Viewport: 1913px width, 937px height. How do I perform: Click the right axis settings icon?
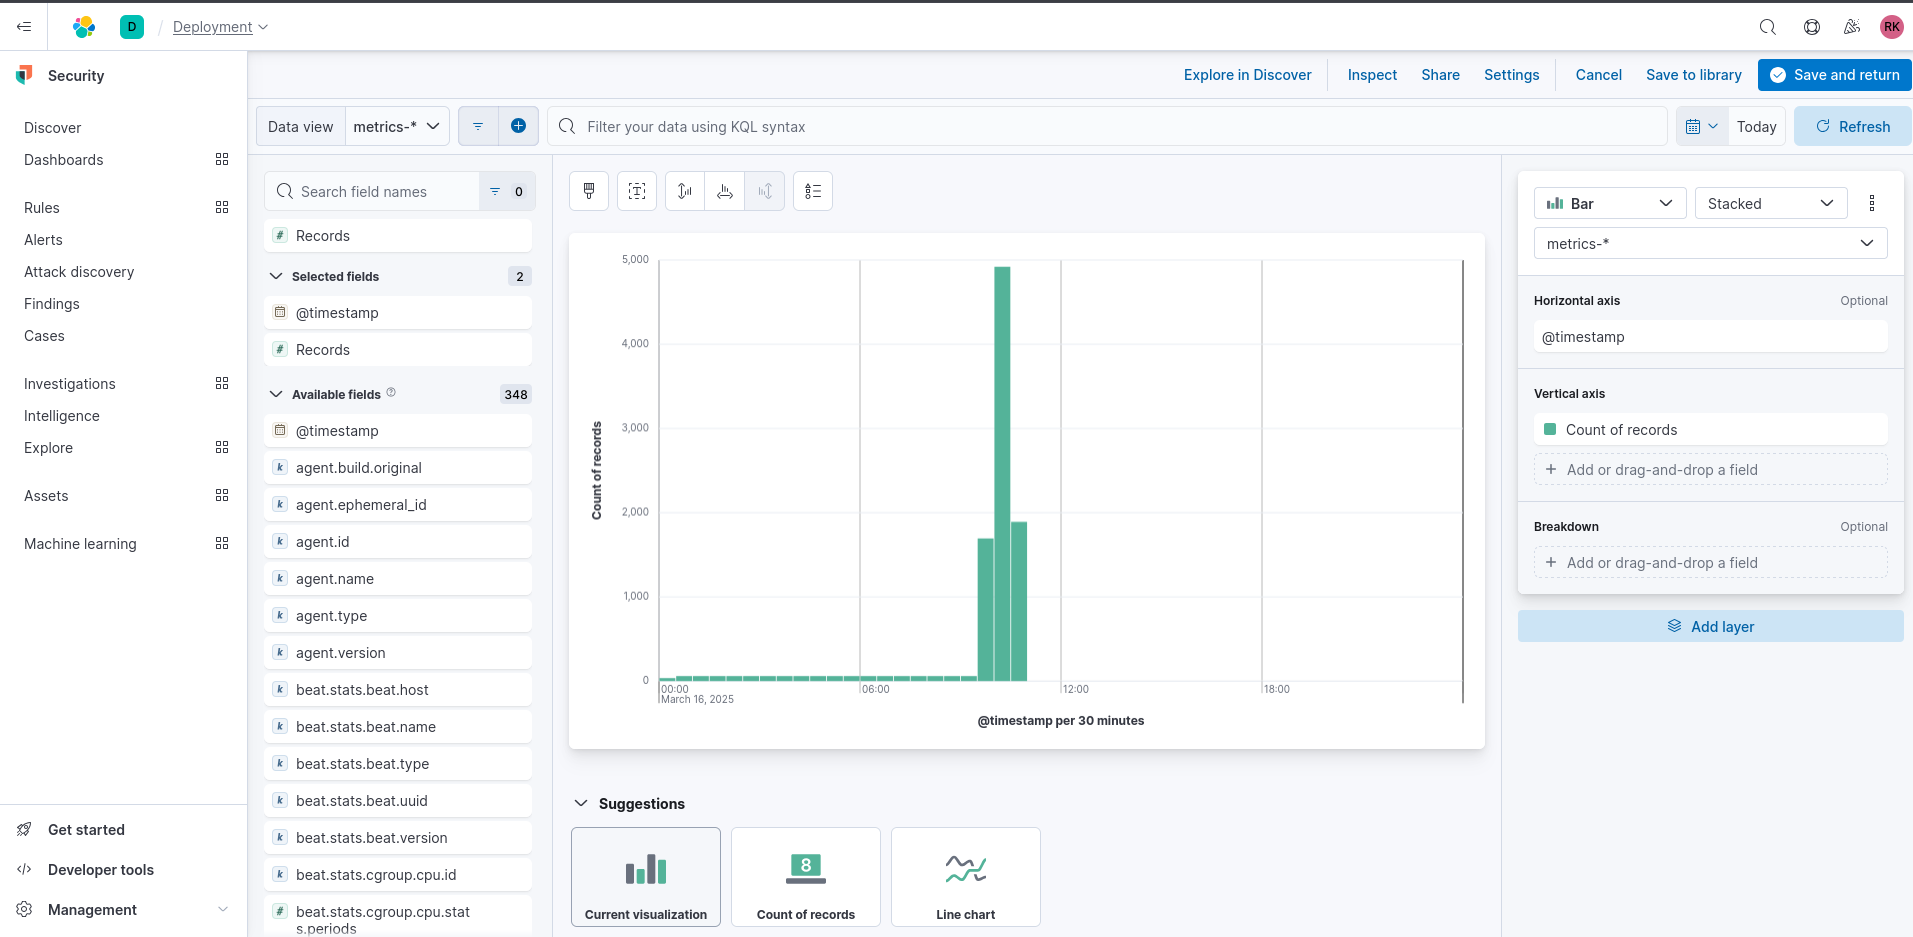click(x=765, y=191)
